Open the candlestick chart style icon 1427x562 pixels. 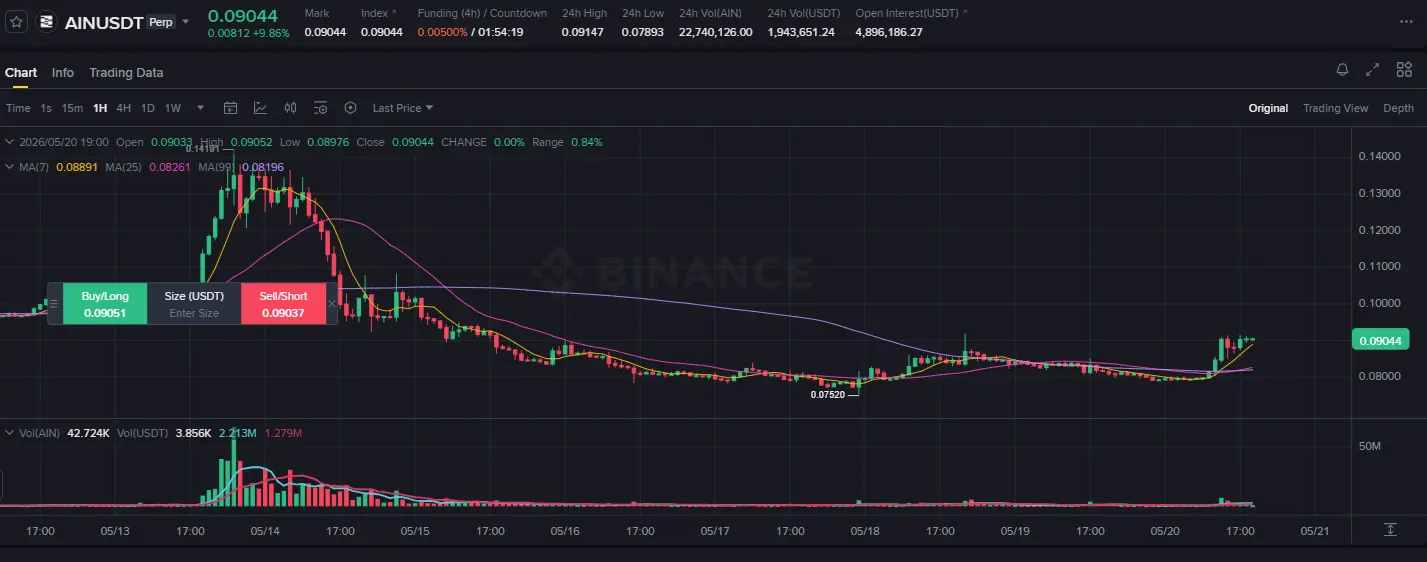click(x=291, y=108)
